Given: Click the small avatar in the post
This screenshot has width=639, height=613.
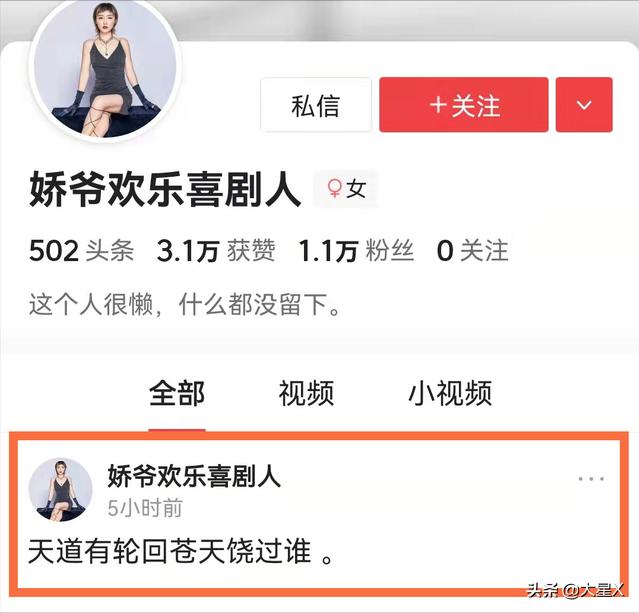Looking at the screenshot, I should coord(61,490).
